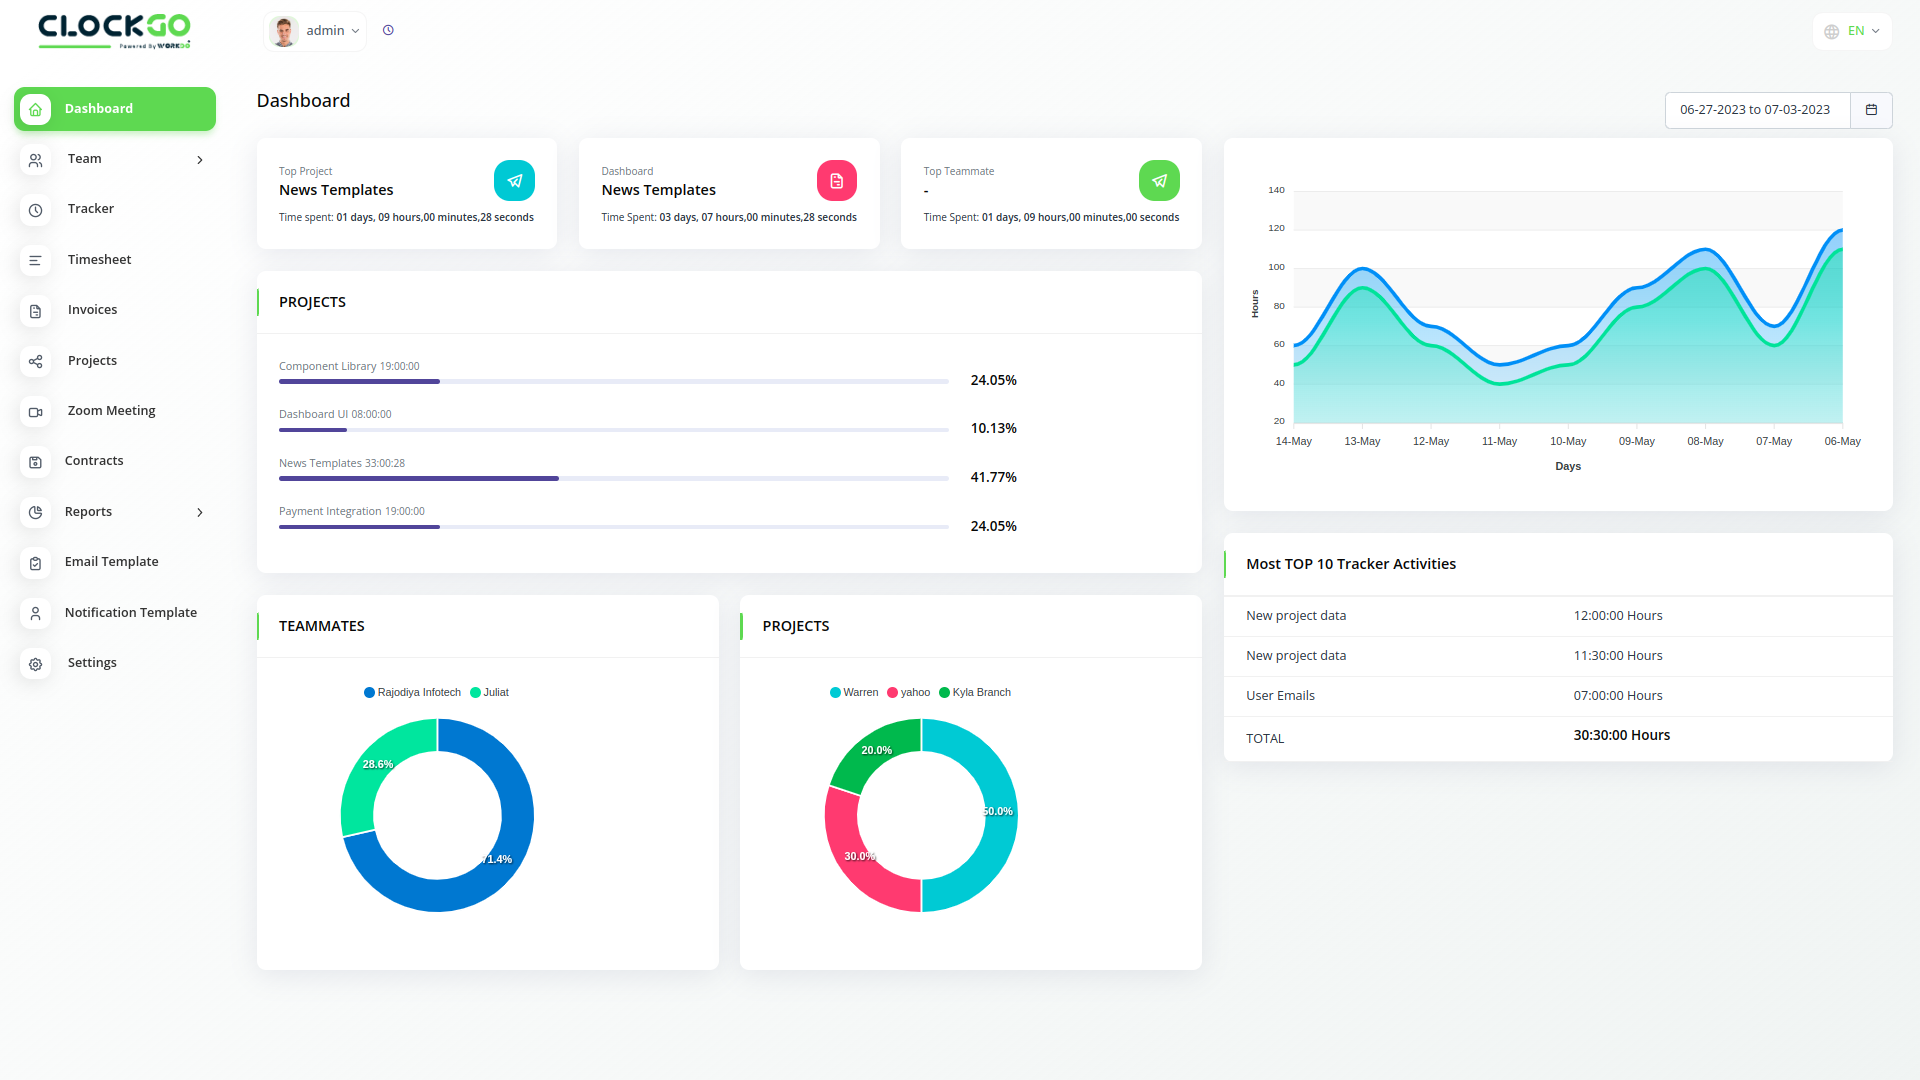Click the date range input field
1920x1080 pixels.
[1755, 110]
